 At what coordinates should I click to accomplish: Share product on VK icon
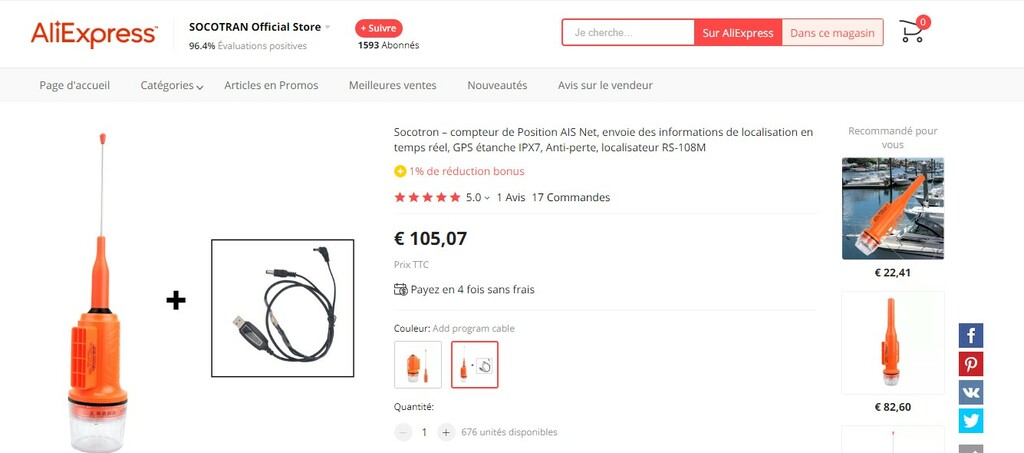tap(970, 393)
